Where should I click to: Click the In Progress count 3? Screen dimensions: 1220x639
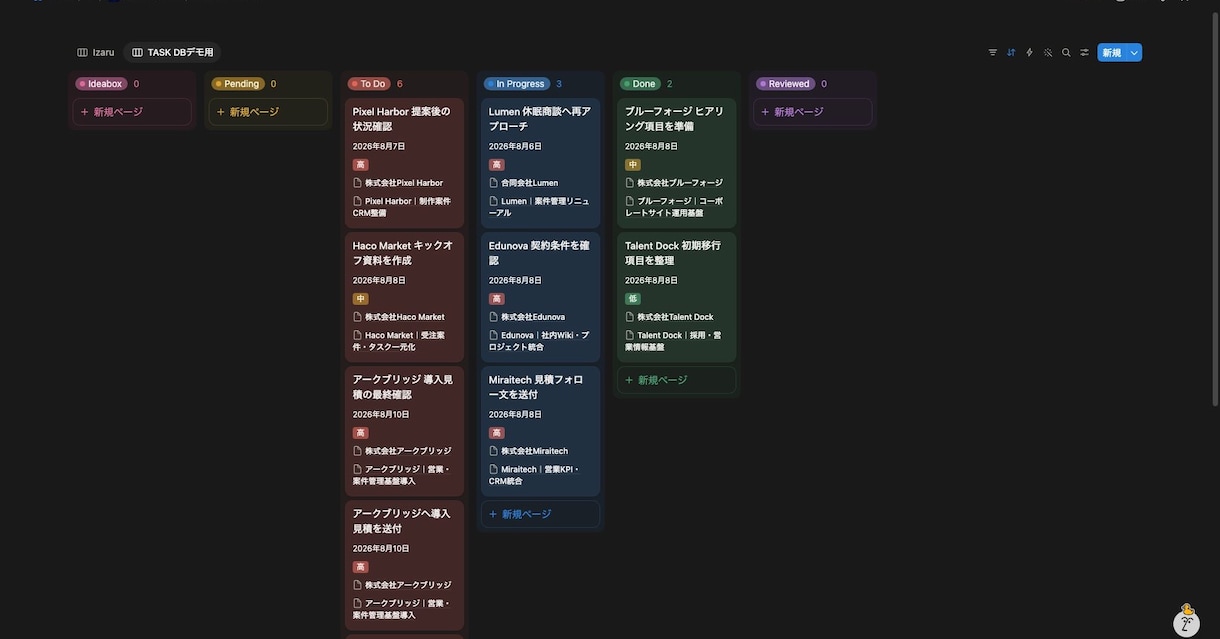tap(559, 84)
